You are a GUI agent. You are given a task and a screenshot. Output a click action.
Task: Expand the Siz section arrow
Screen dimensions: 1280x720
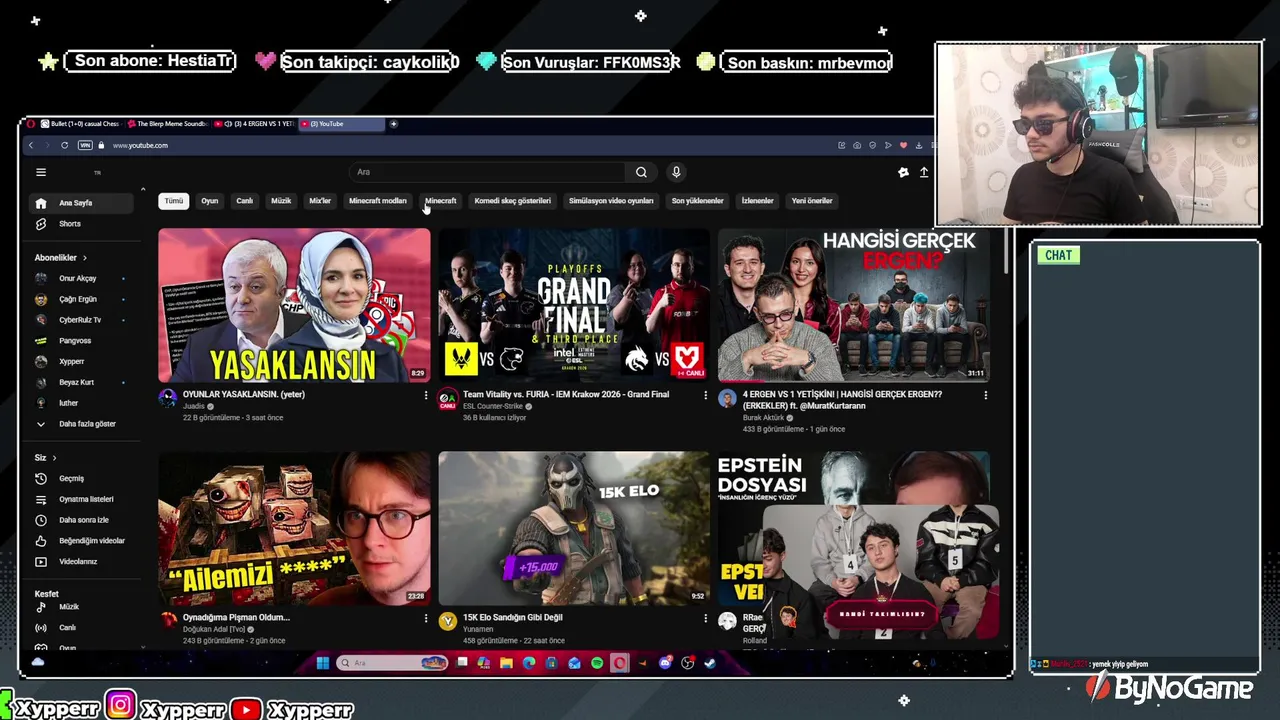[54, 458]
